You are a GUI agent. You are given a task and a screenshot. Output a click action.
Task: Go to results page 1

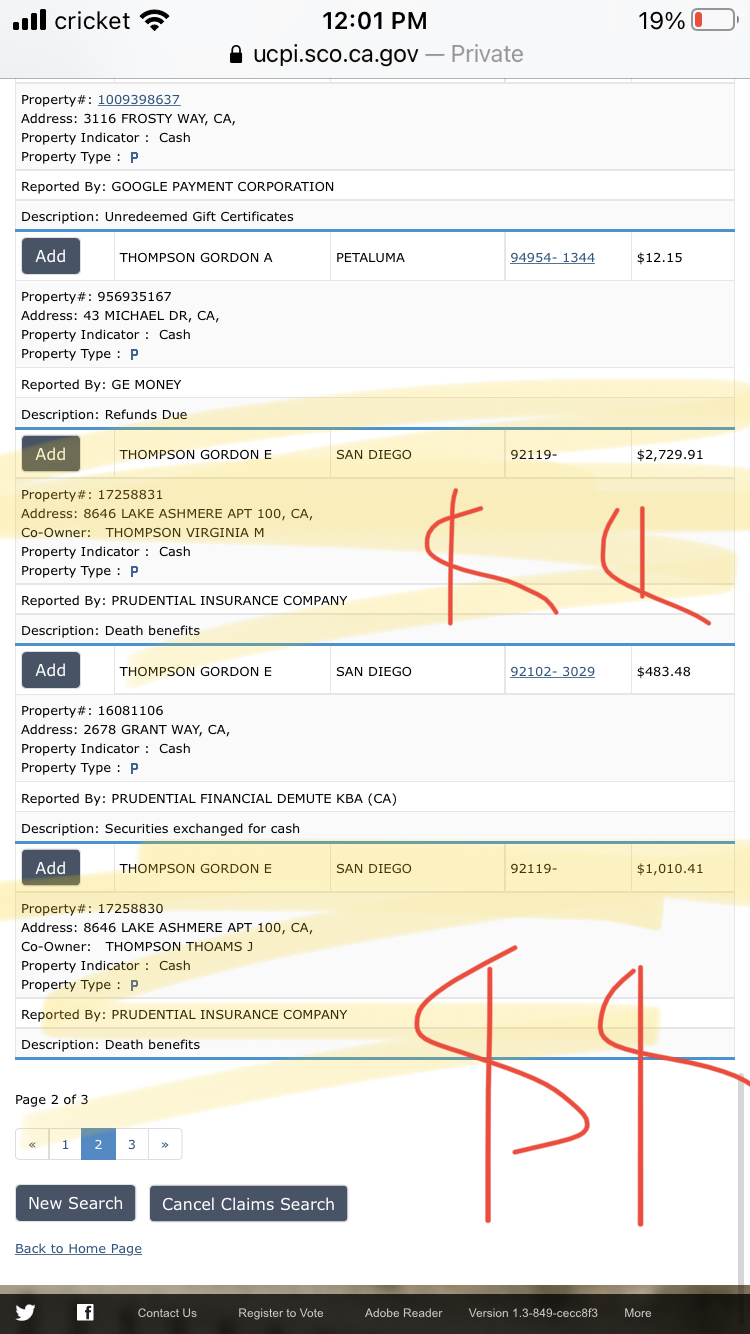[x=65, y=1144]
